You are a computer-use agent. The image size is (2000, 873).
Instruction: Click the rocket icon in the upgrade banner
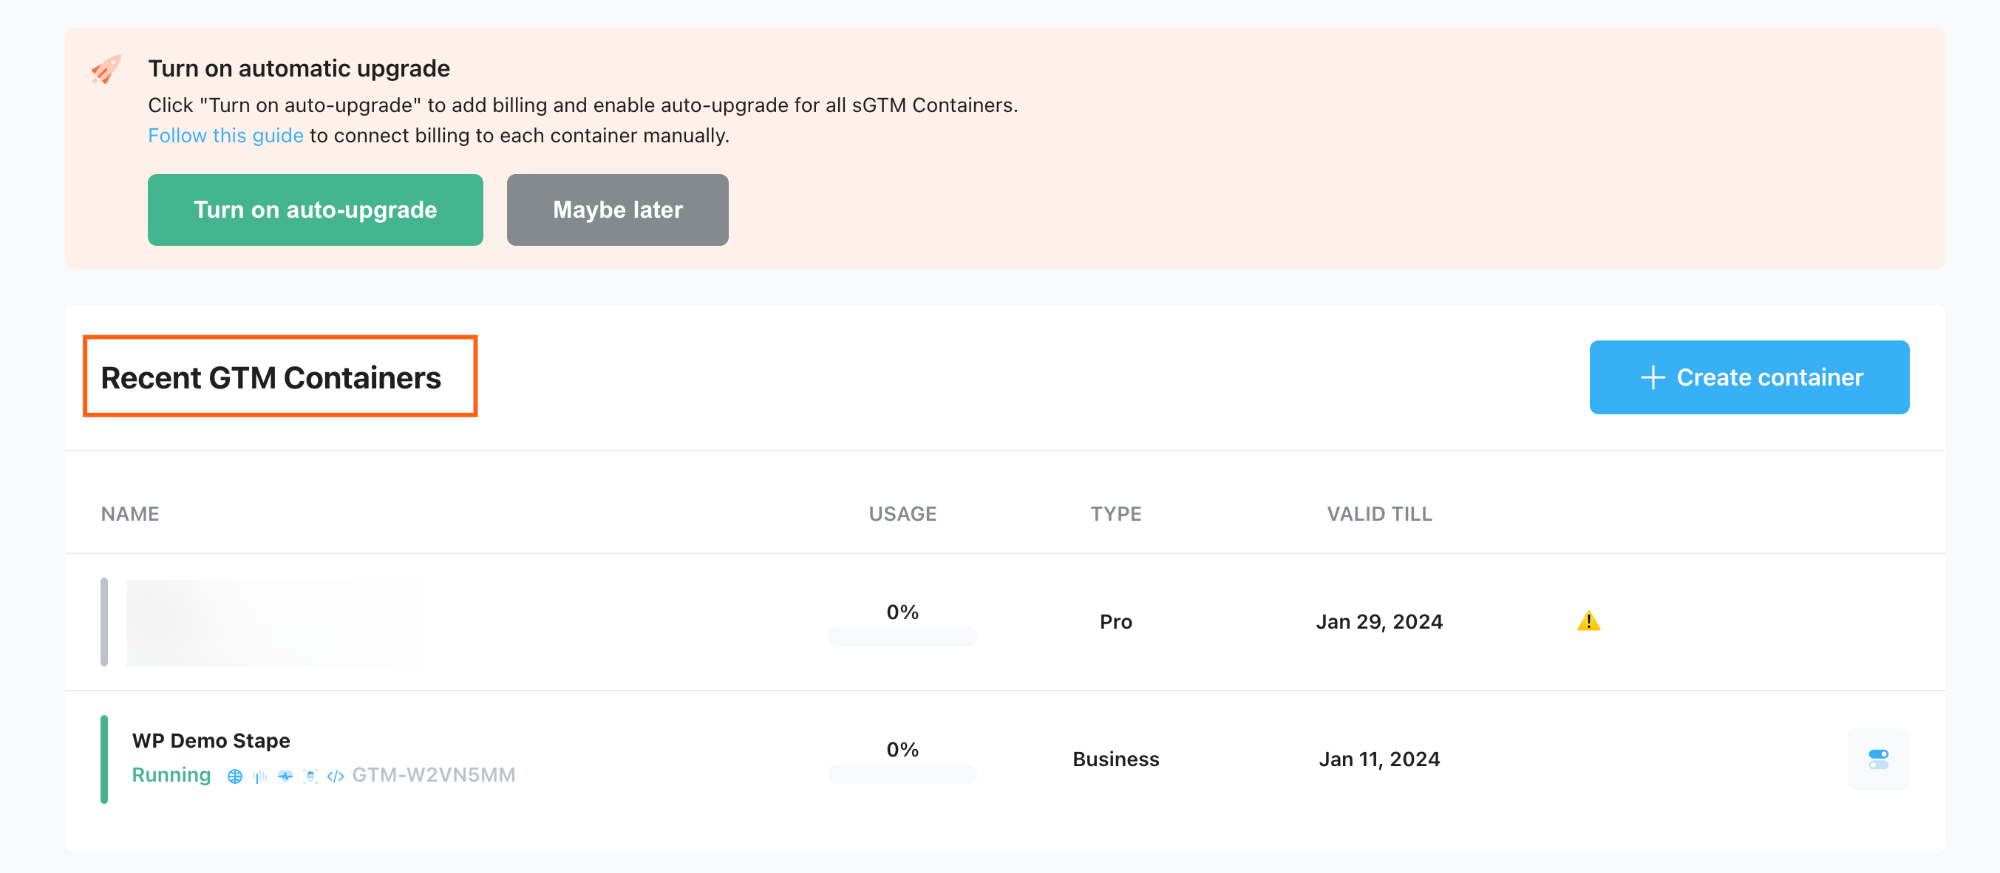coord(106,69)
